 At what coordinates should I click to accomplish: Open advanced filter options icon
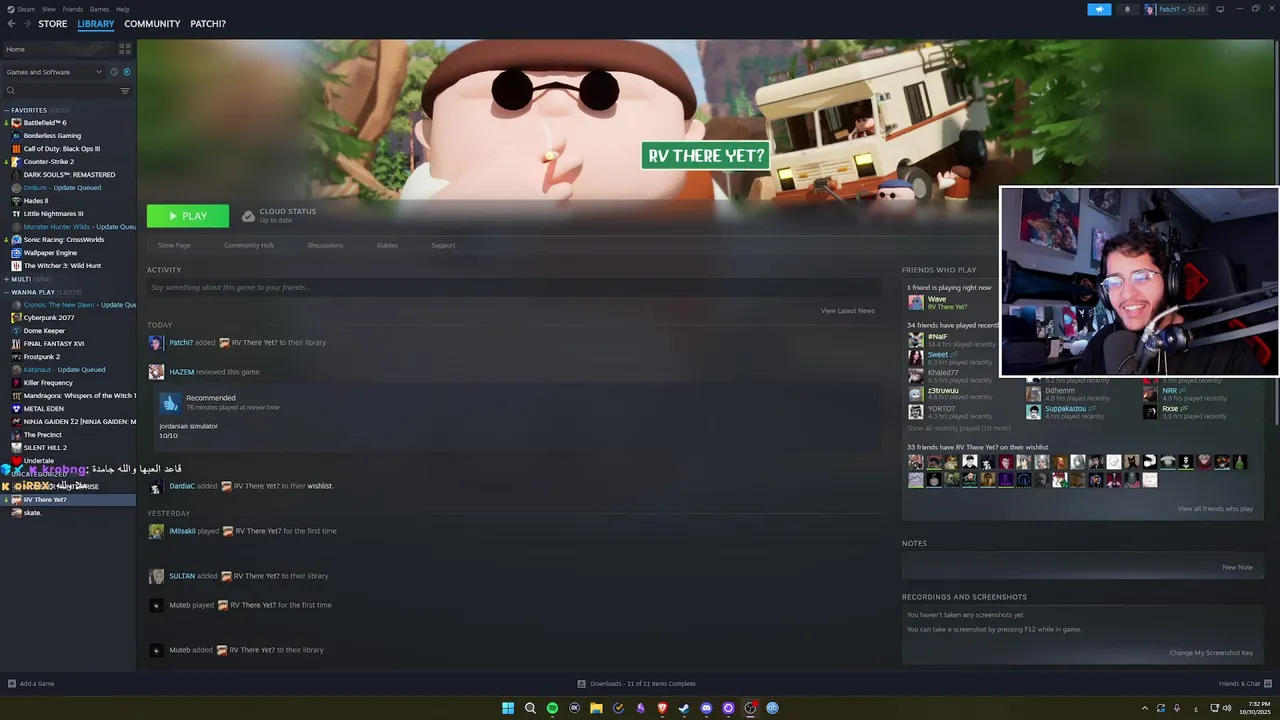pos(125,91)
